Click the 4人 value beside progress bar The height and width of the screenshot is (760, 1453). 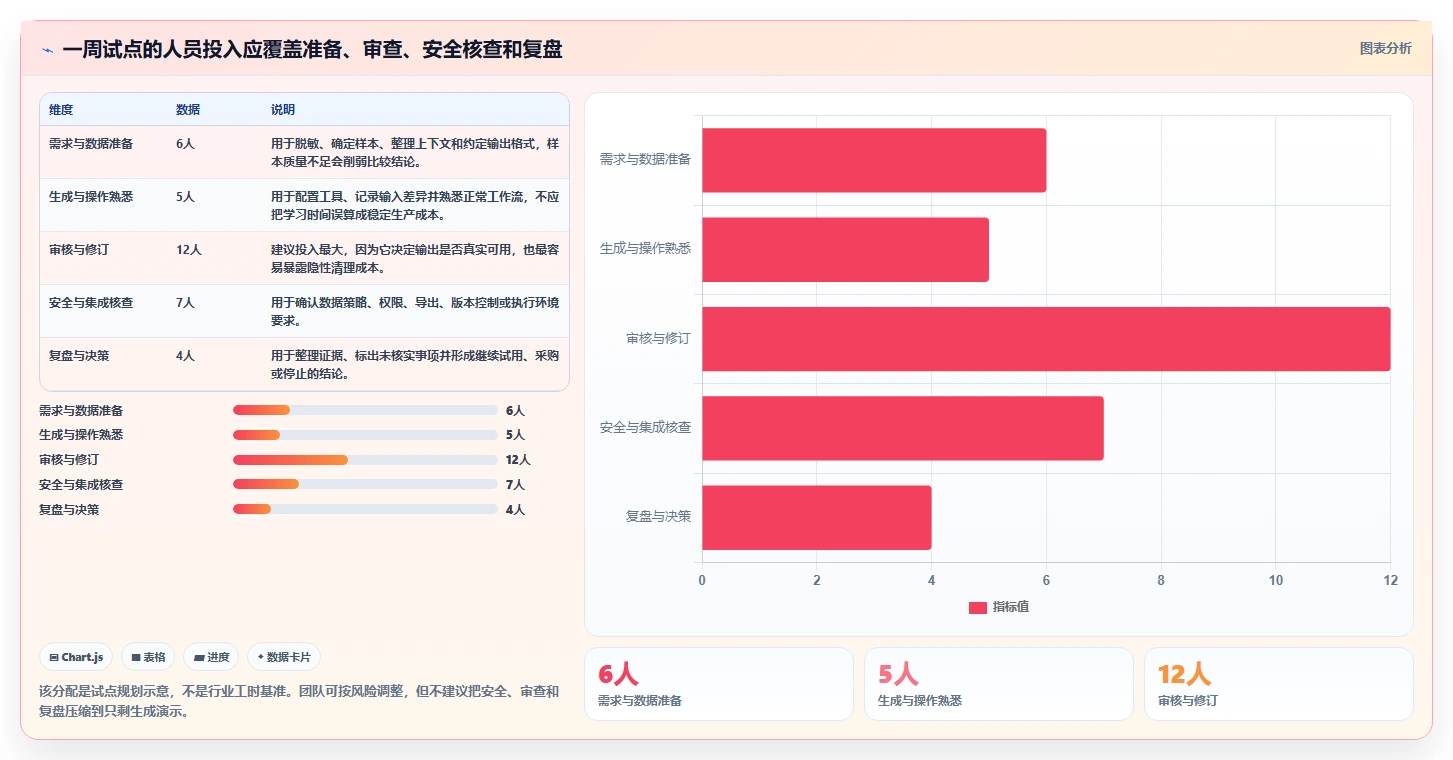click(515, 510)
